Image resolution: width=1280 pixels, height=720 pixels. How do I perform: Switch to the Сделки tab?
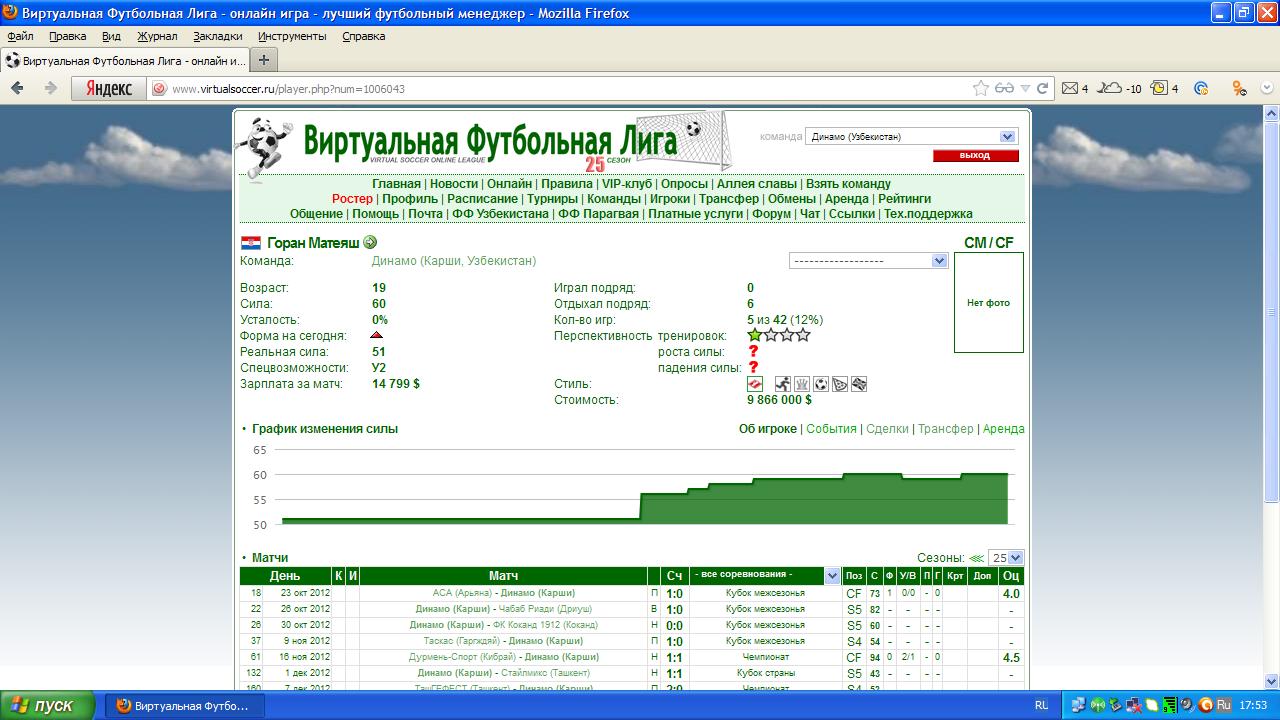tap(888, 429)
